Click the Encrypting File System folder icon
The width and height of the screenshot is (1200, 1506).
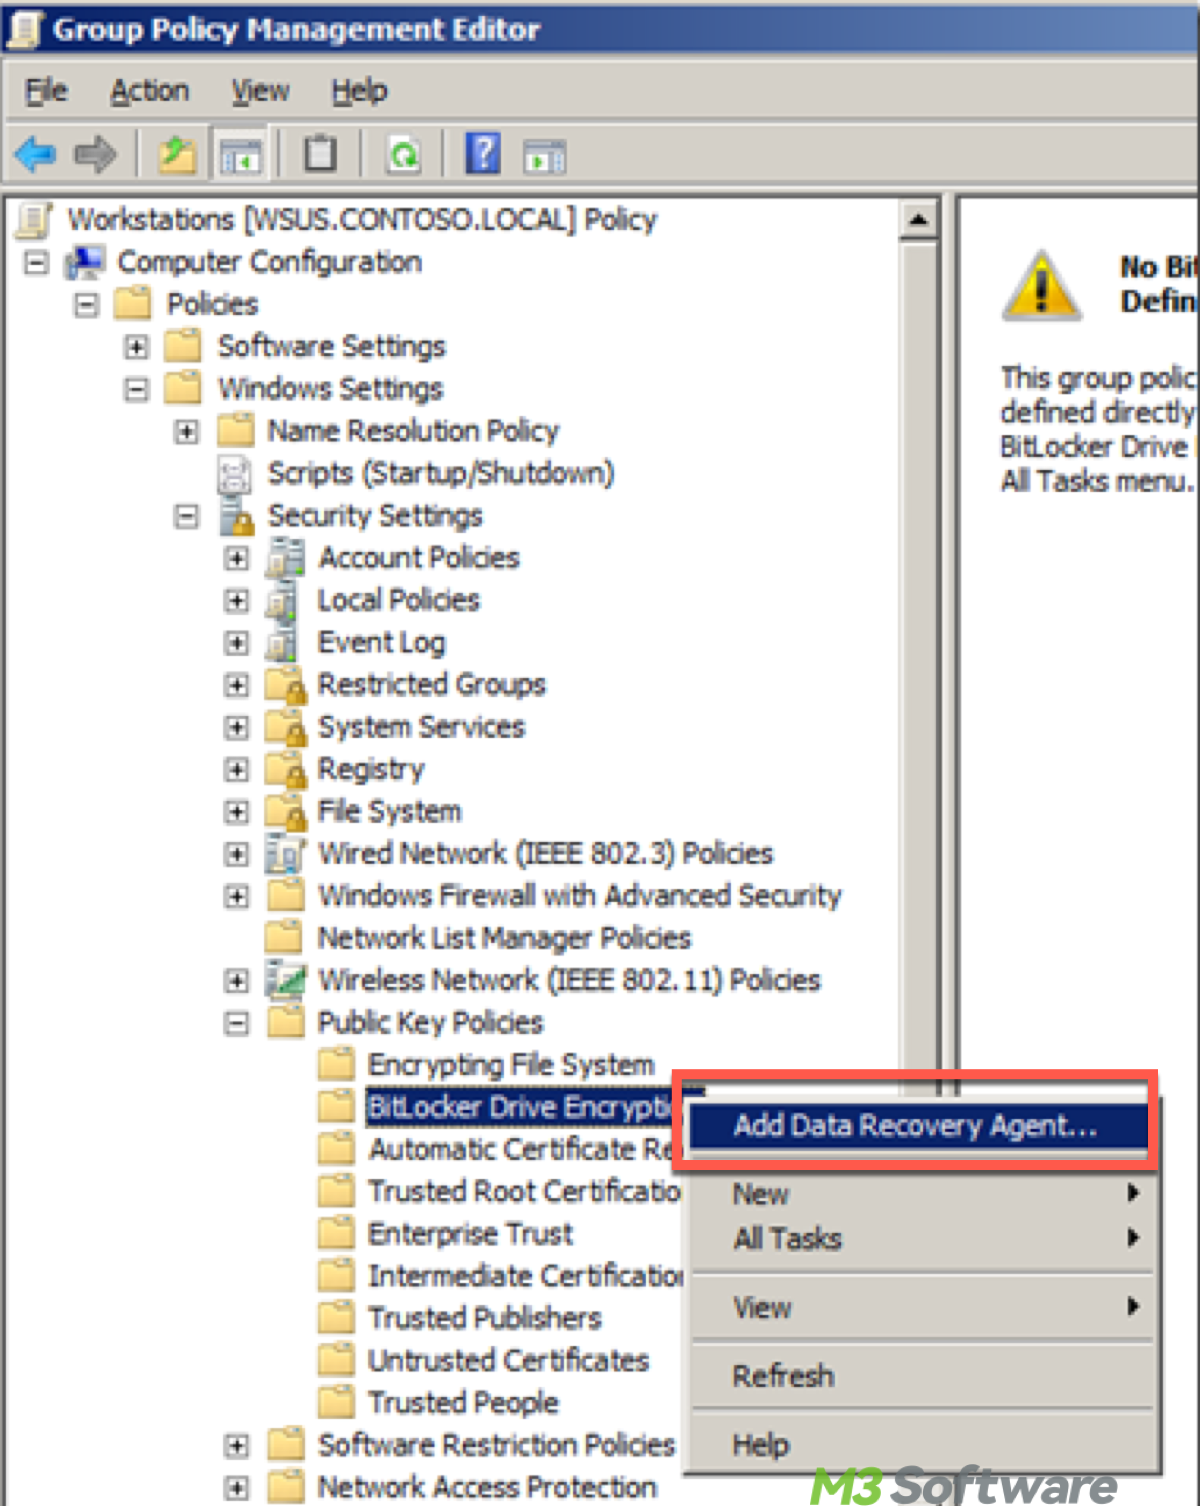[x=336, y=1065]
